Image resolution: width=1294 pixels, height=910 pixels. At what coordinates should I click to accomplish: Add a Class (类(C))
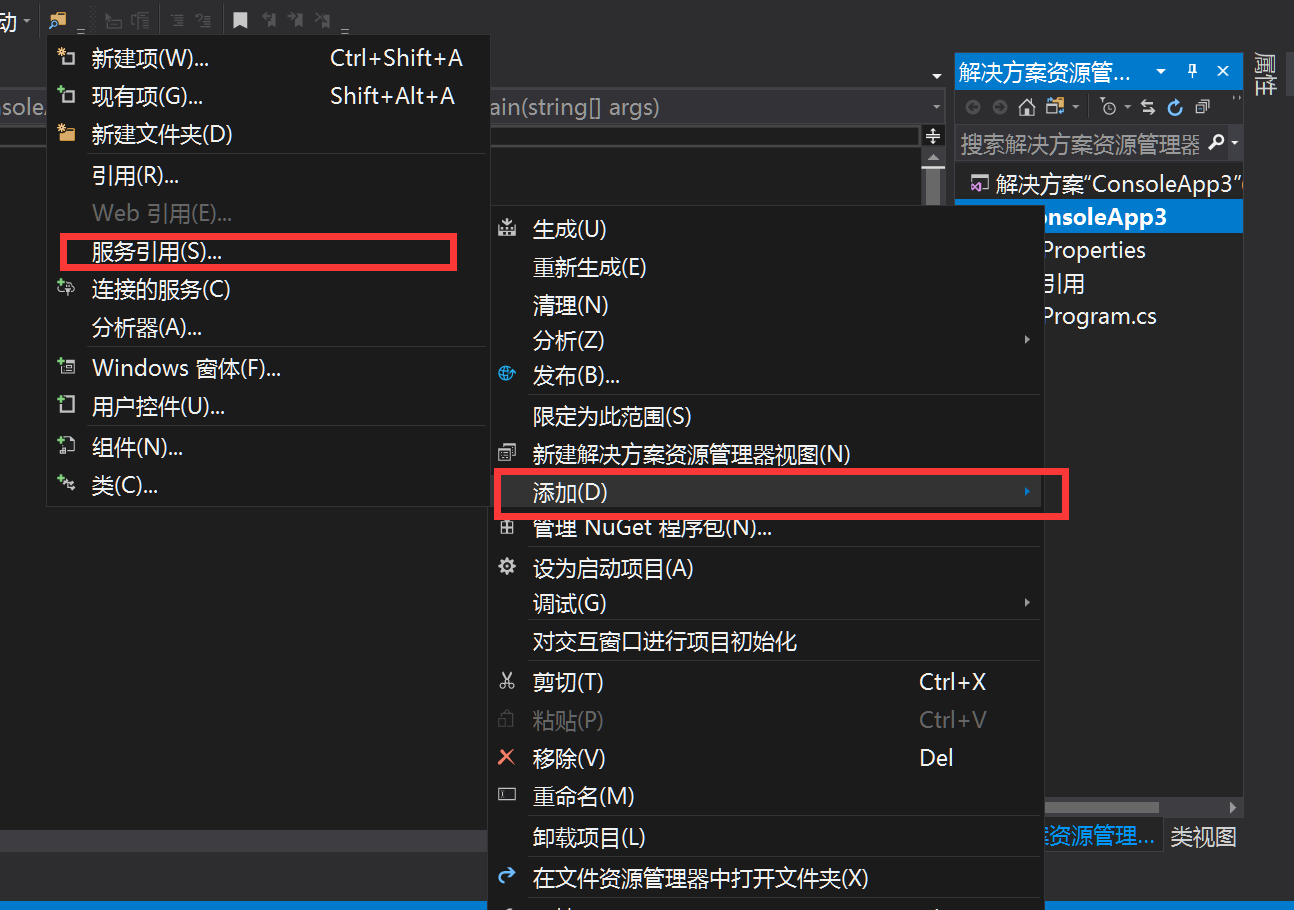(x=268, y=487)
